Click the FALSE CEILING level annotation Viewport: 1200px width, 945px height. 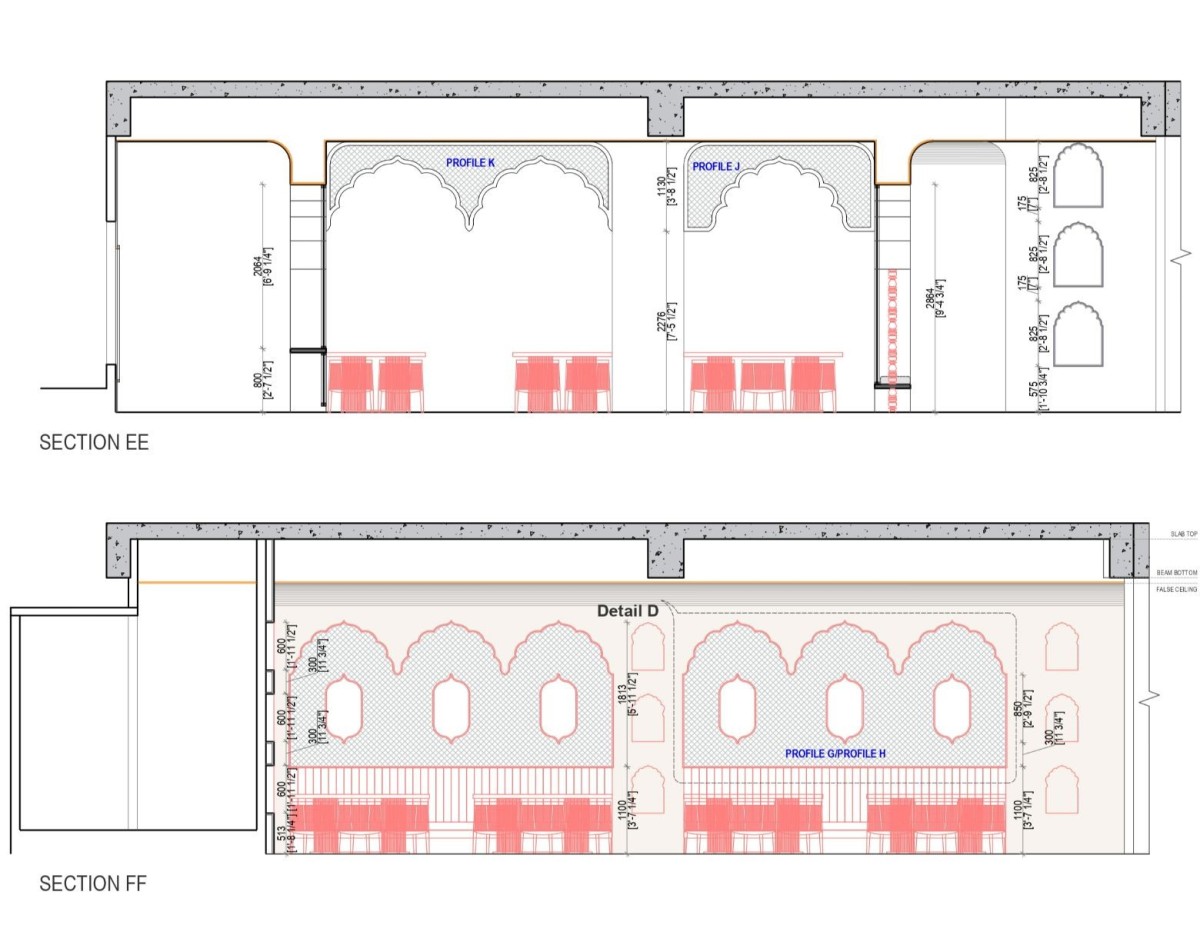1177,590
